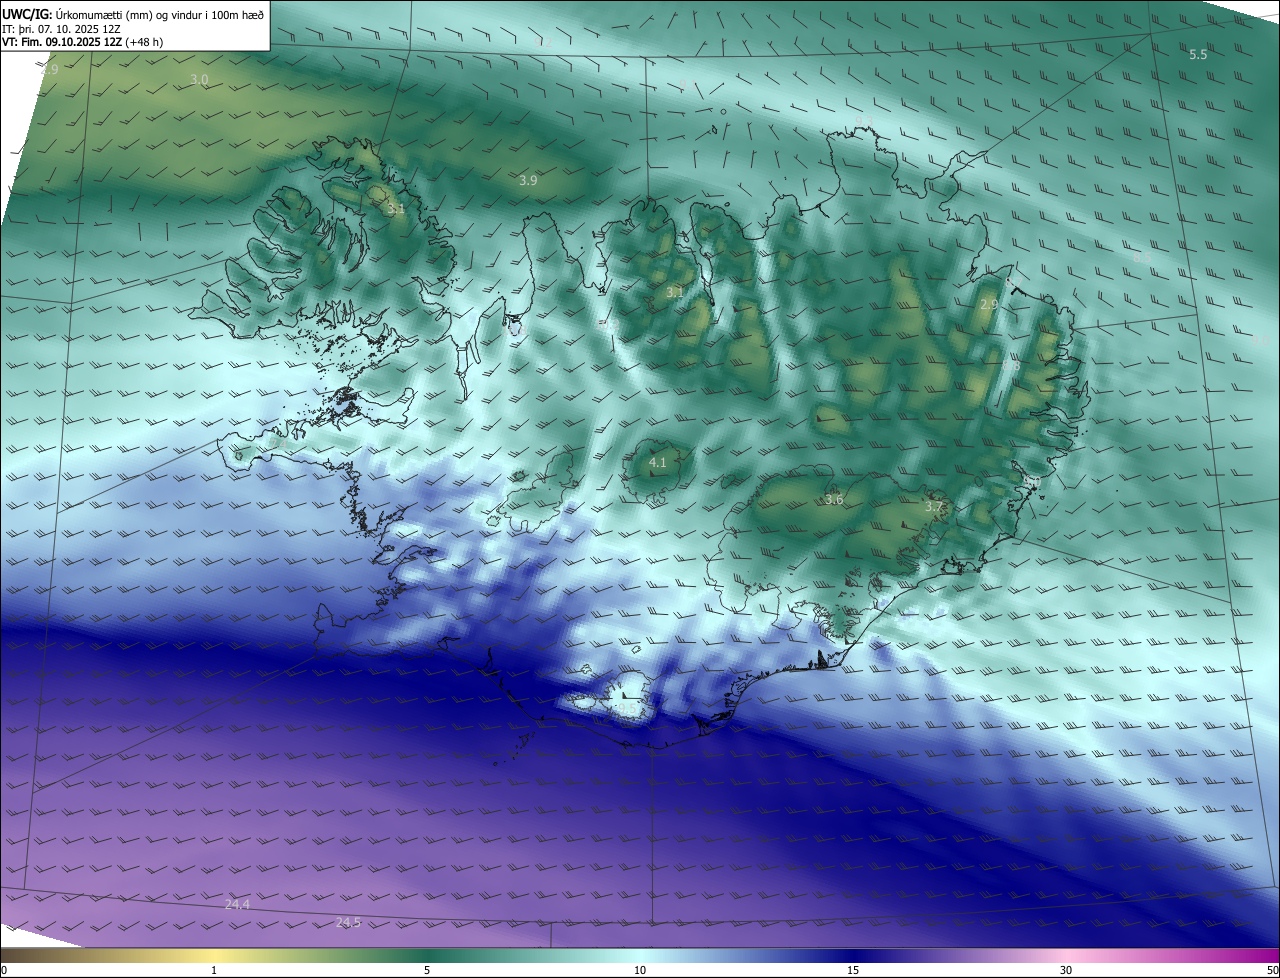1280x978 pixels.
Task: Click the 'UWC/IG: Úrkomumætti (mm)' title line
Action: [x=134, y=13]
